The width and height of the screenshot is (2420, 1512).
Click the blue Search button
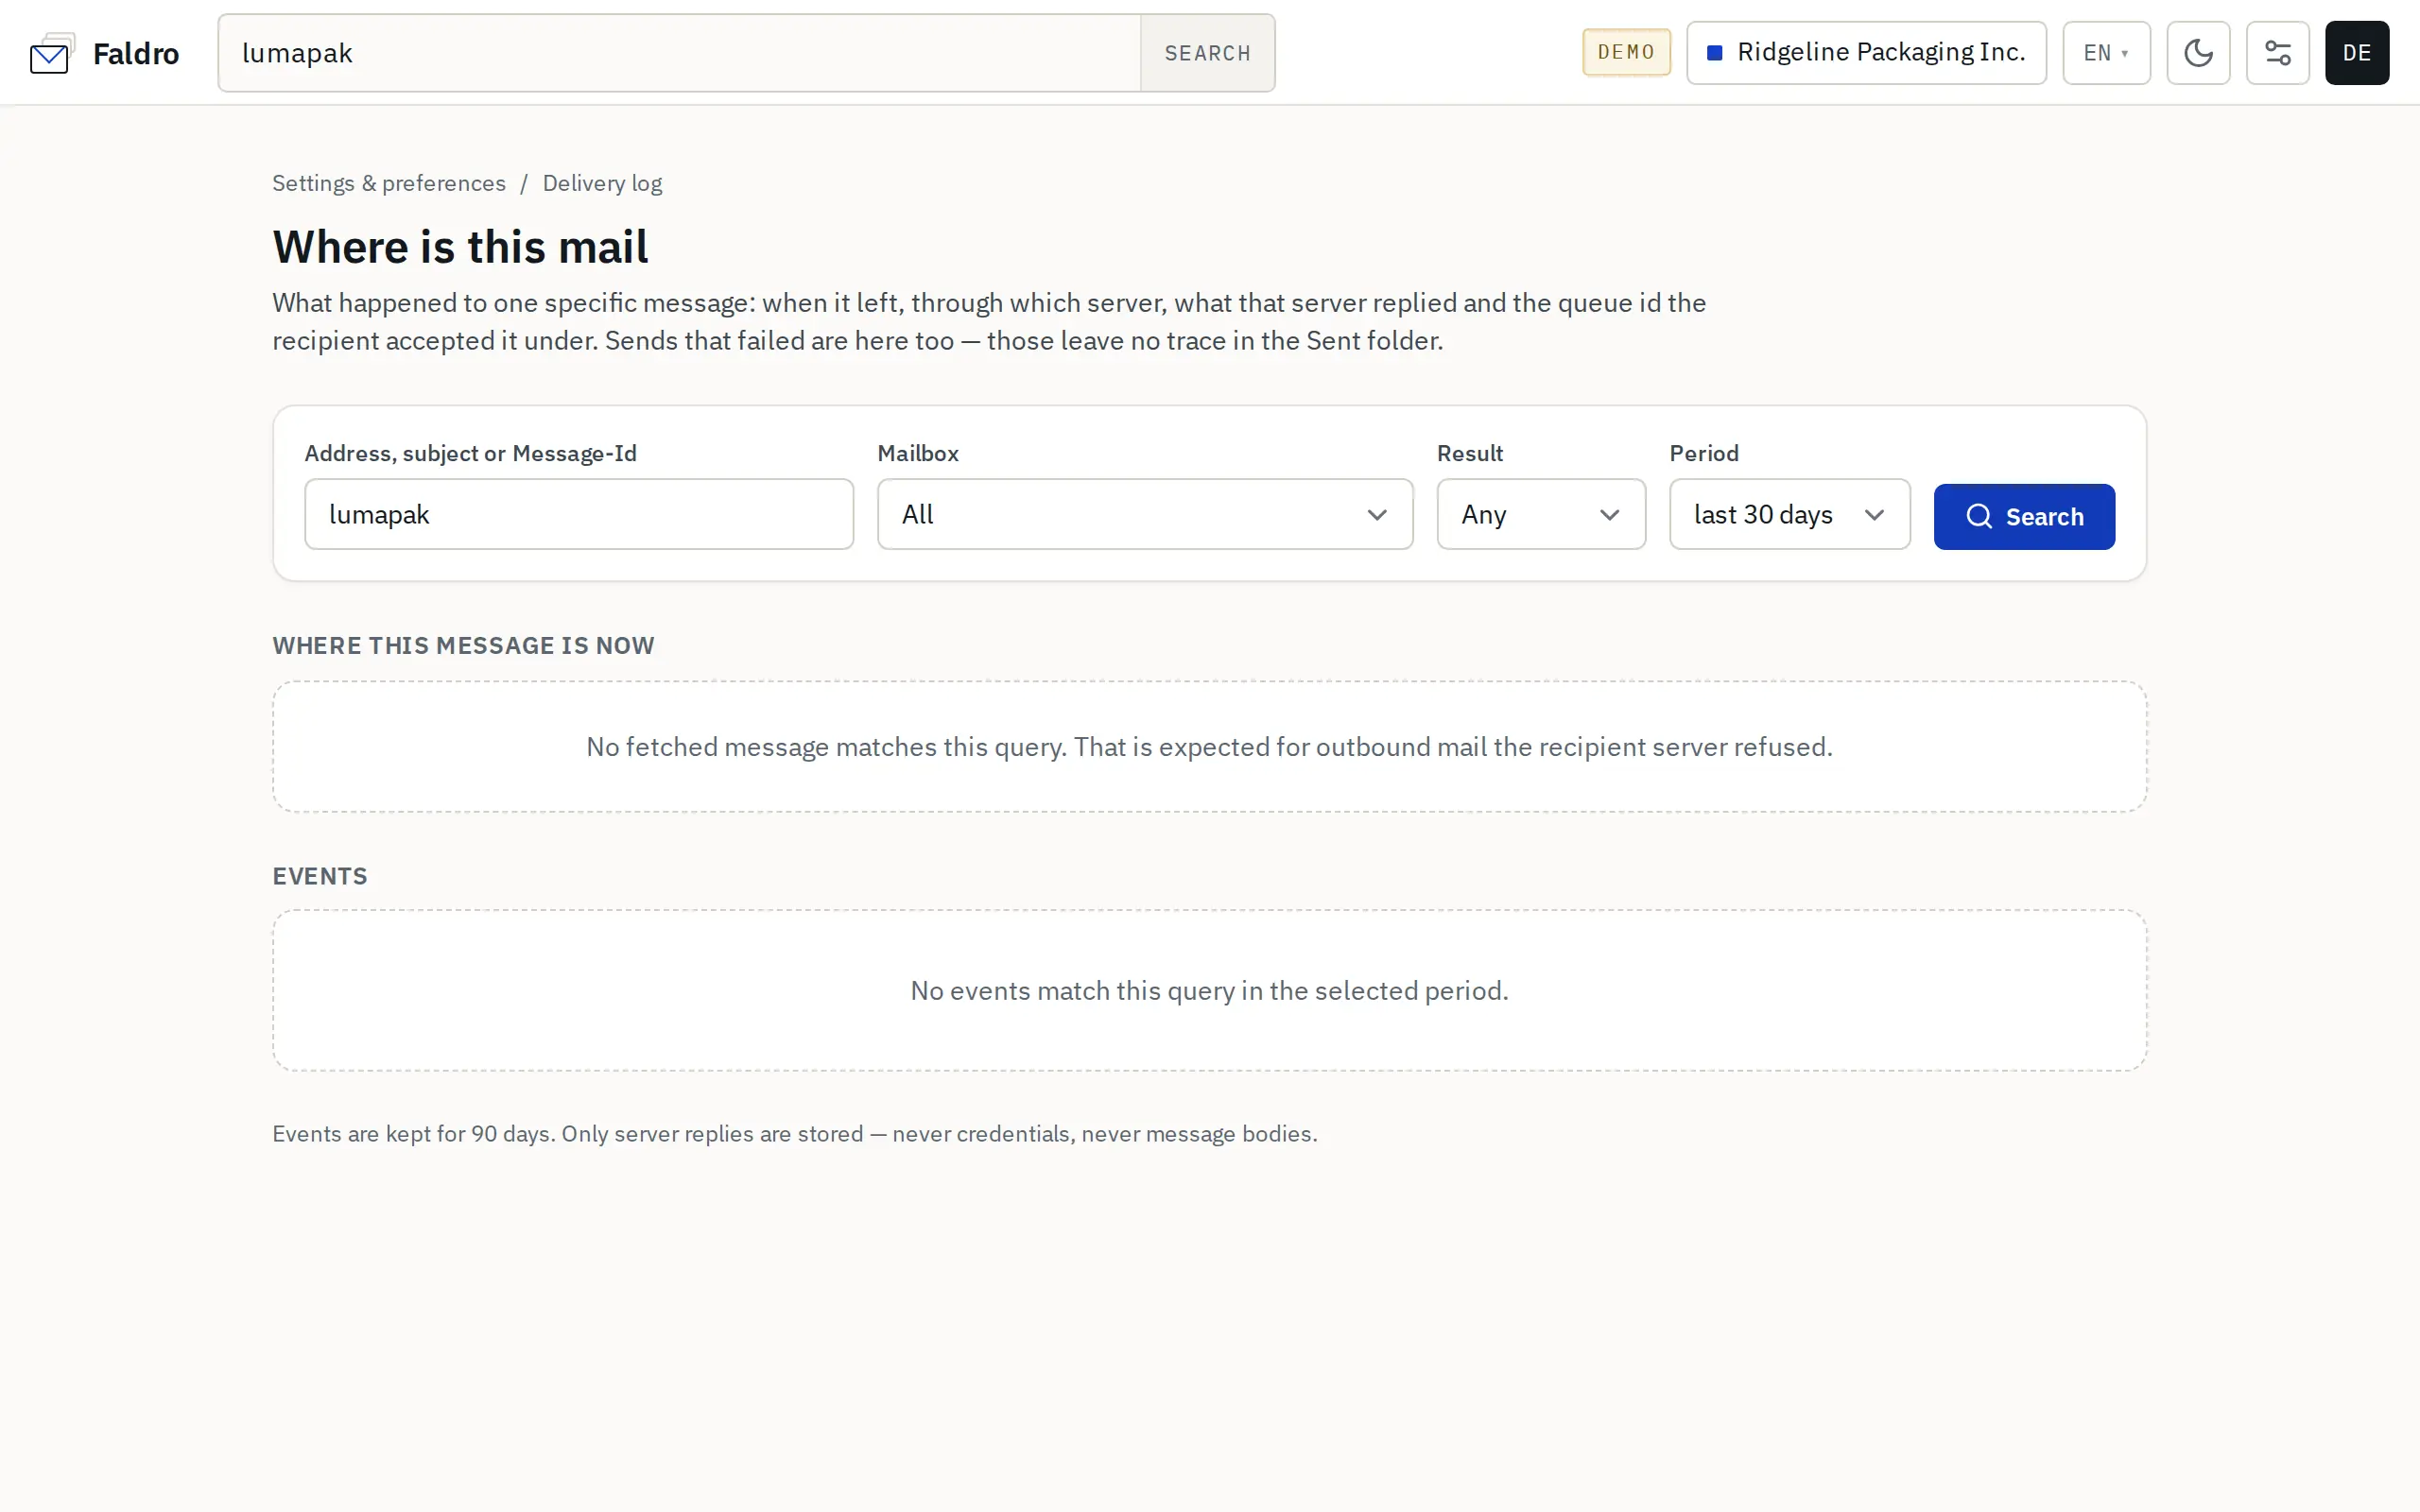tap(2024, 516)
